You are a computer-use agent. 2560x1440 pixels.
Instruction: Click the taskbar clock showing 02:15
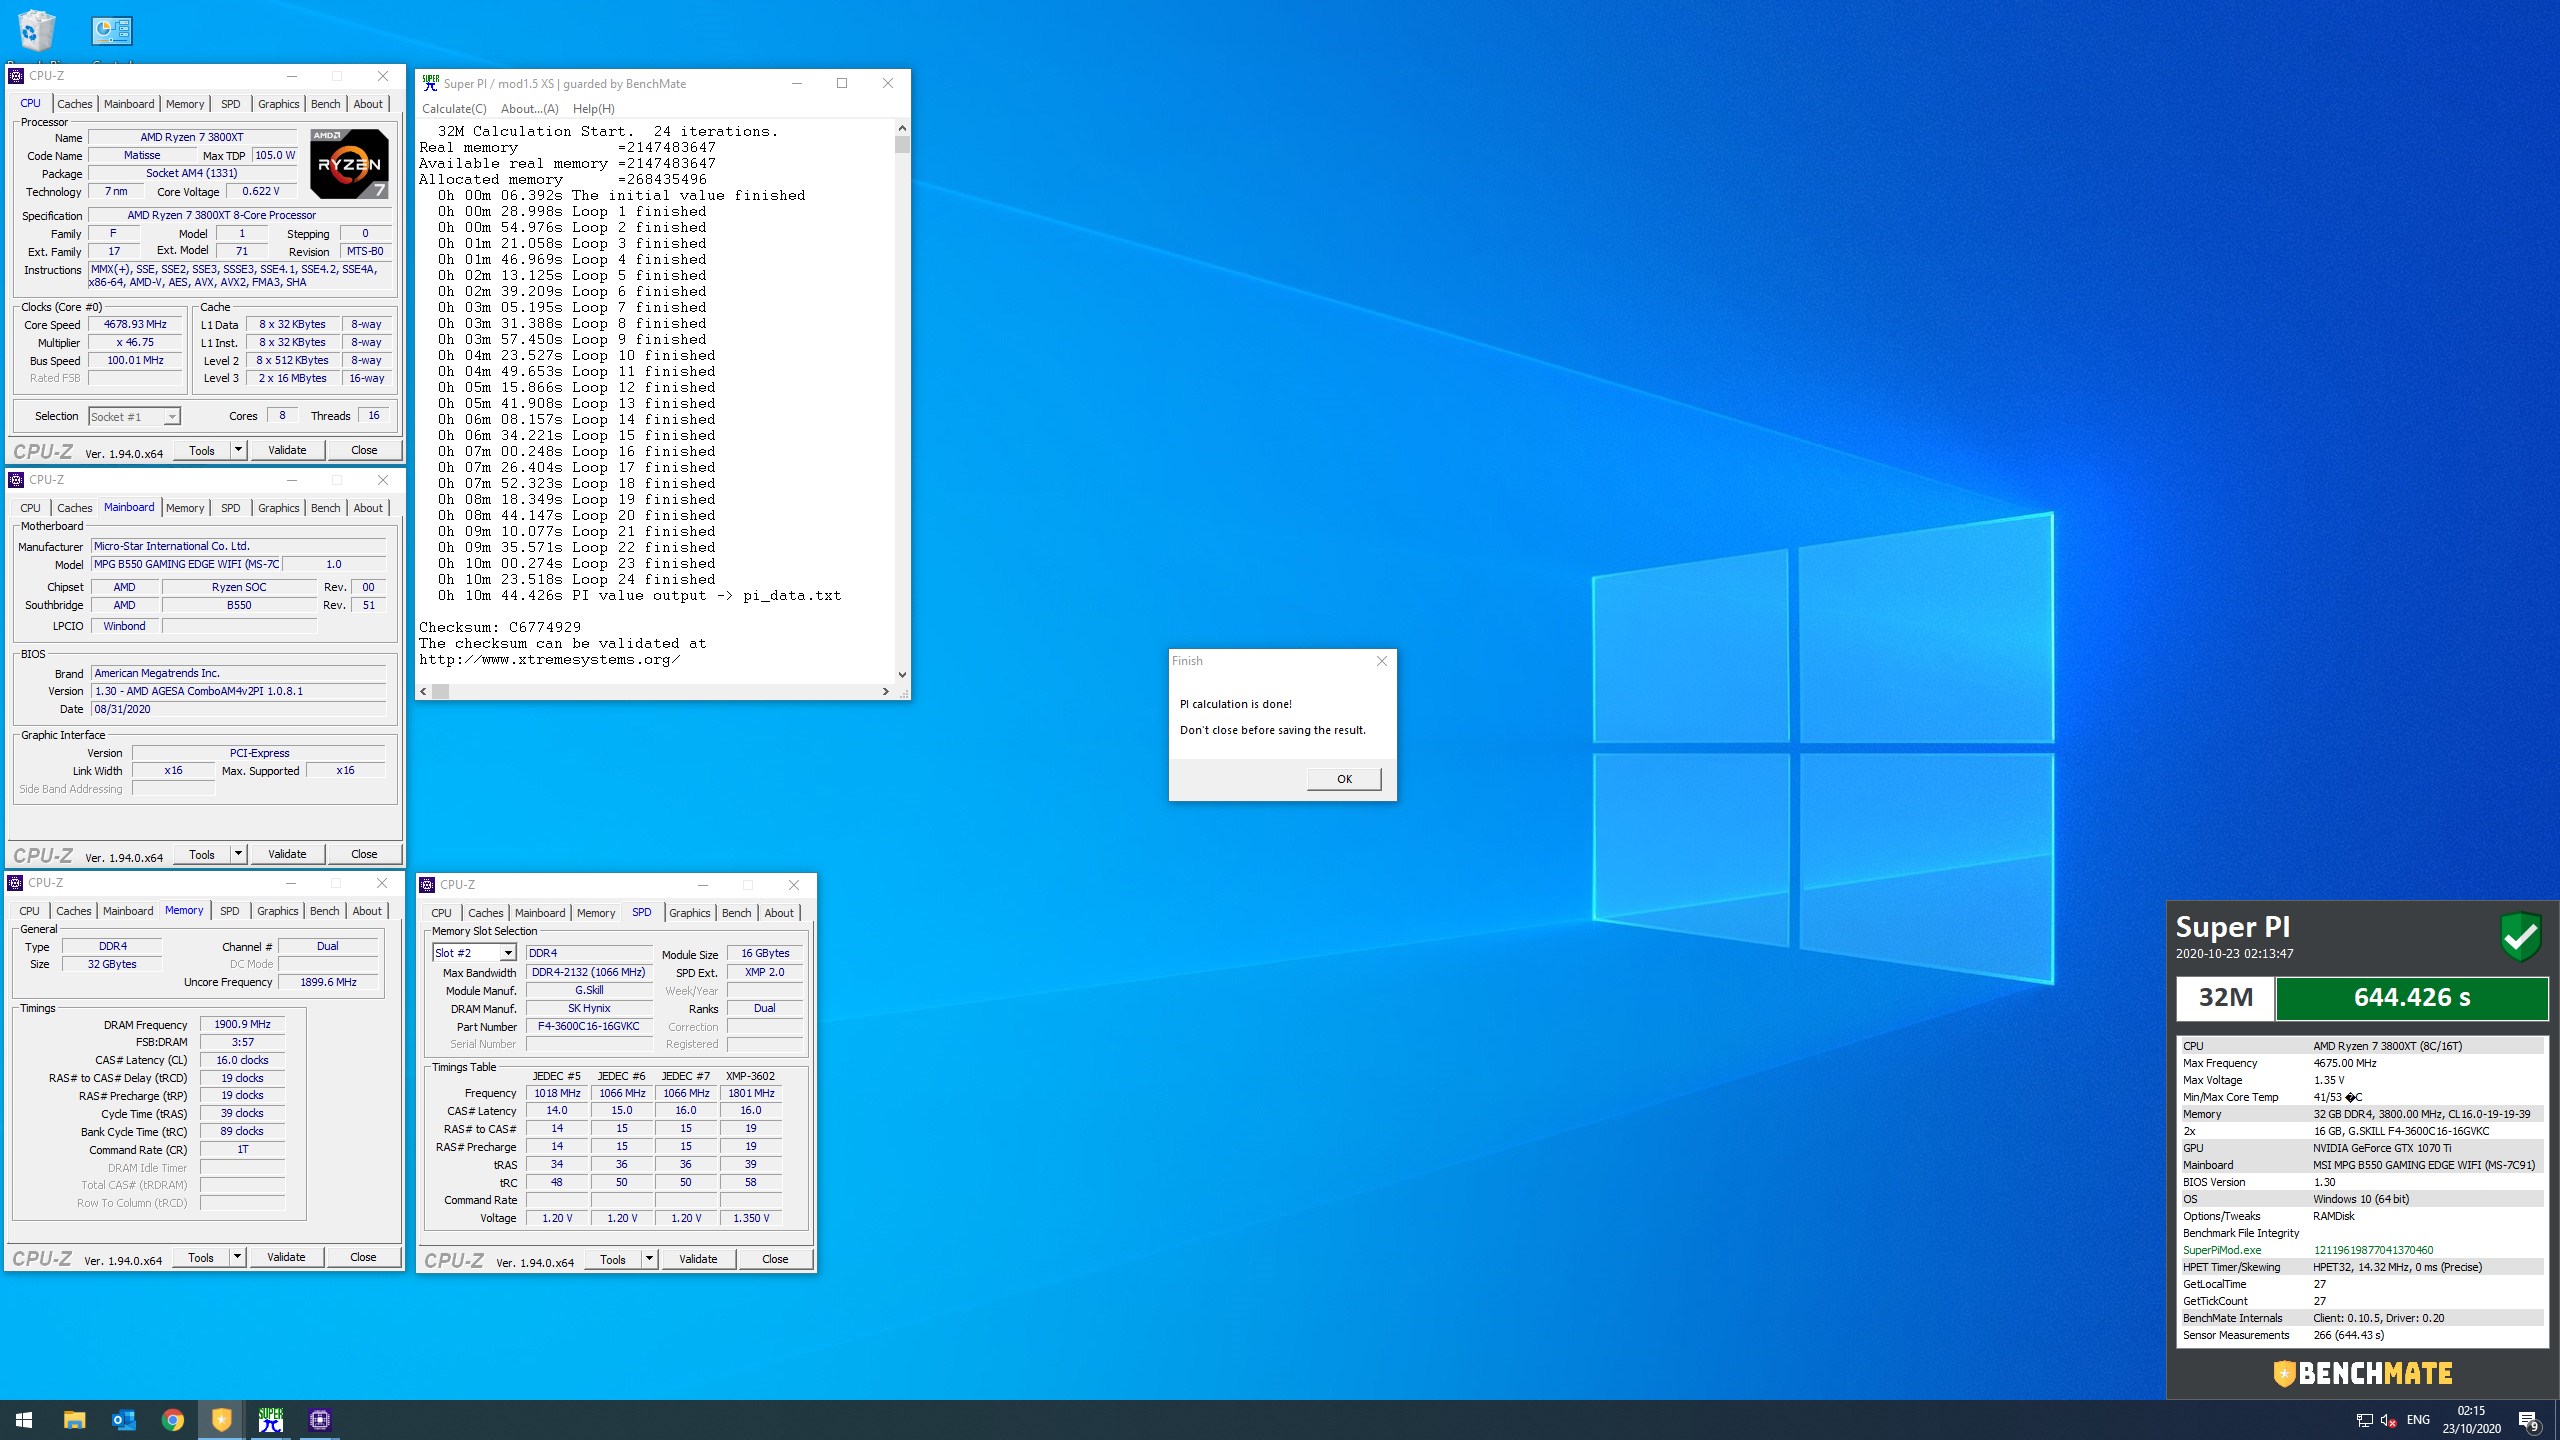click(x=2471, y=1411)
